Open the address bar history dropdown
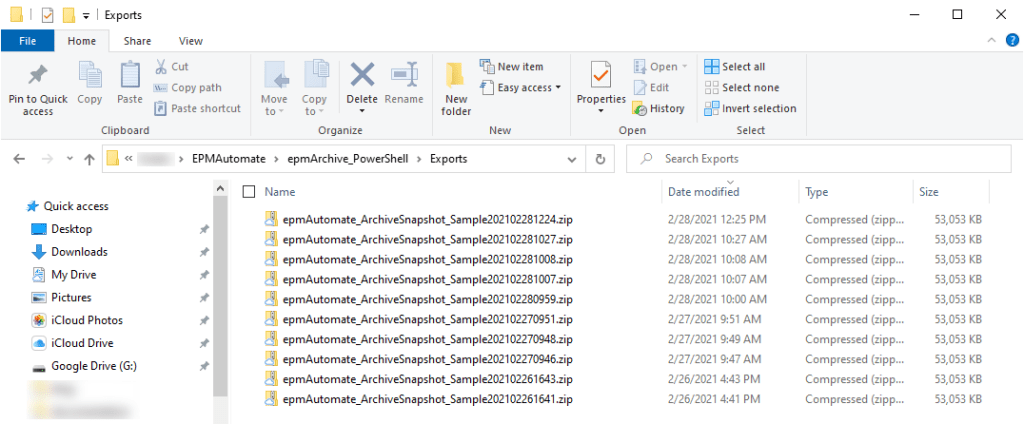The image size is (1024, 424). pos(573,159)
